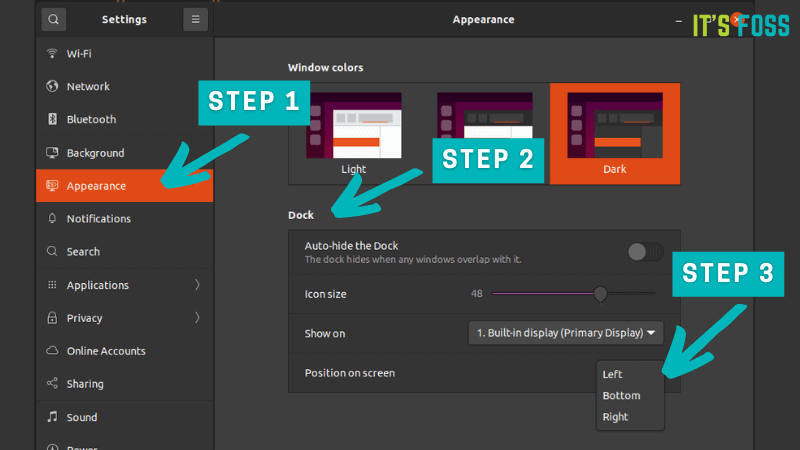This screenshot has height=450, width=800.
Task: Click the Sound music note icon
Action: click(x=52, y=417)
